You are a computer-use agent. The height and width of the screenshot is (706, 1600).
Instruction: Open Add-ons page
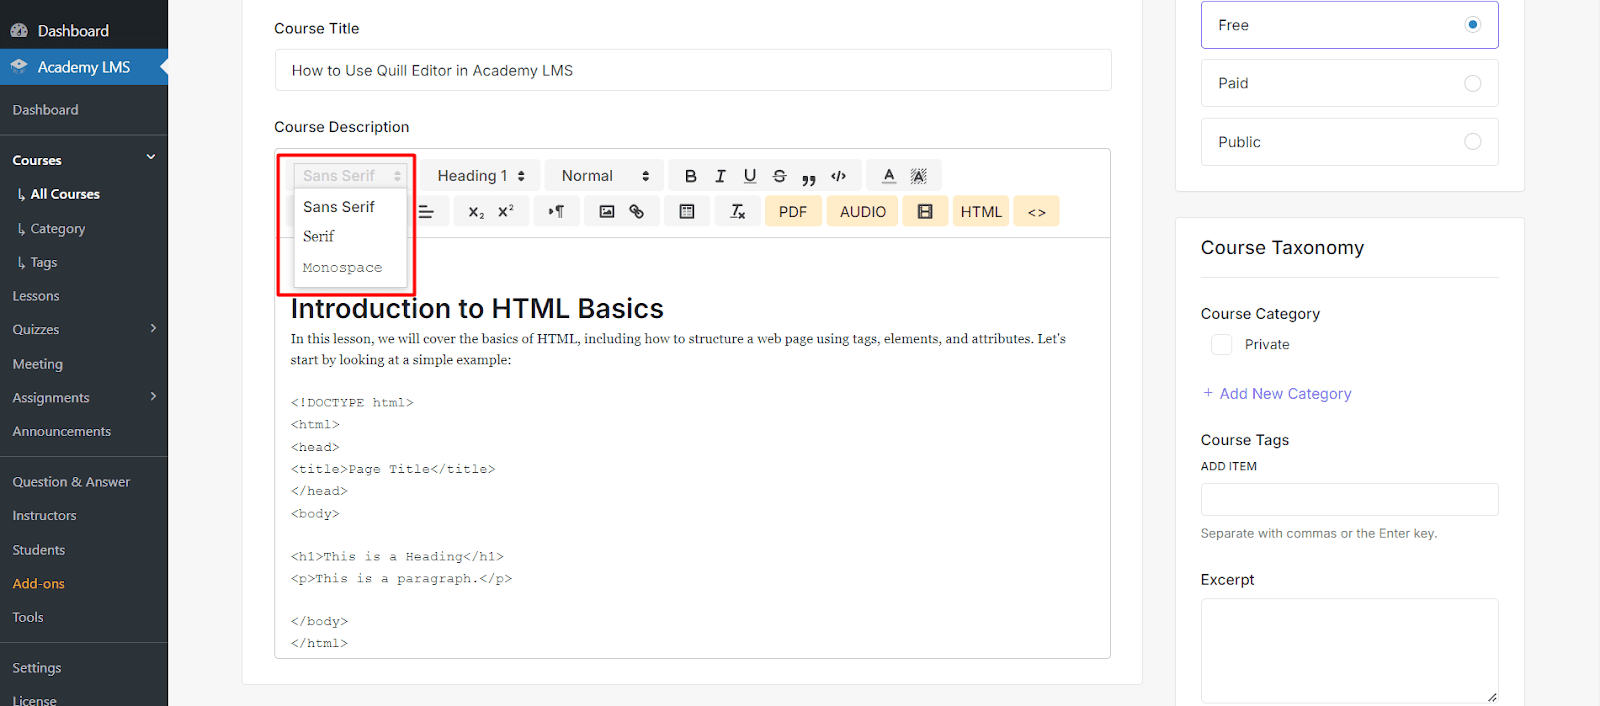pyautogui.click(x=39, y=584)
